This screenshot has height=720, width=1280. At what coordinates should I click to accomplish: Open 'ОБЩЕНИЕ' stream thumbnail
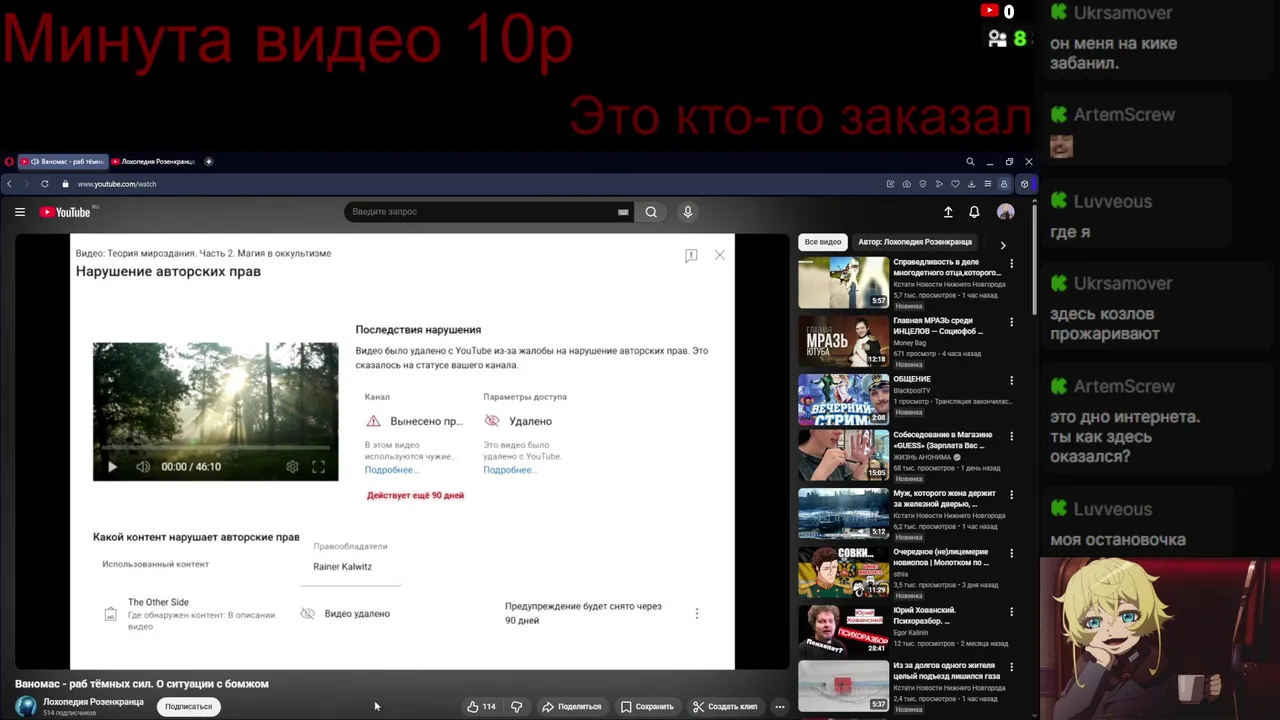[x=843, y=399]
